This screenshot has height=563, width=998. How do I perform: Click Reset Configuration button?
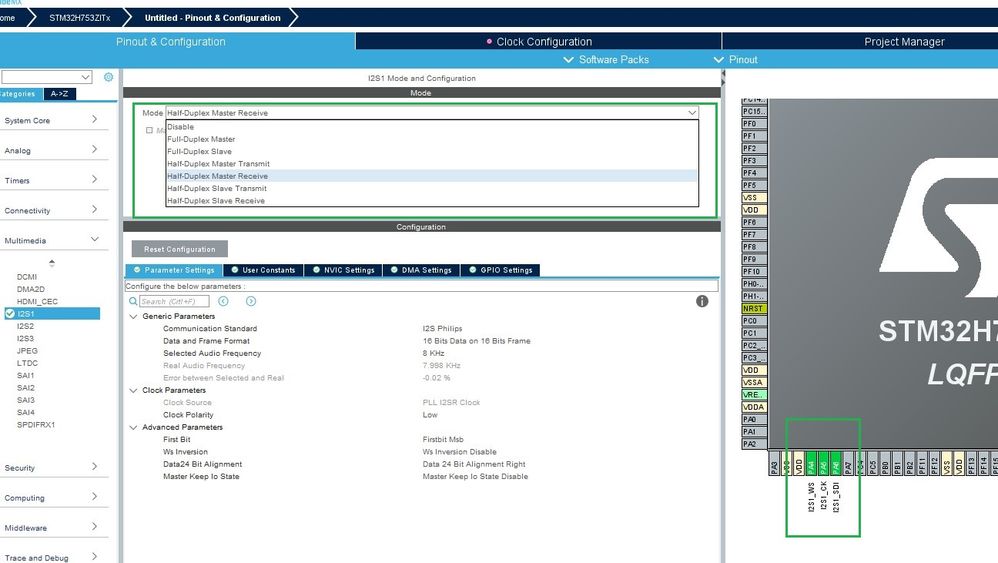179,249
